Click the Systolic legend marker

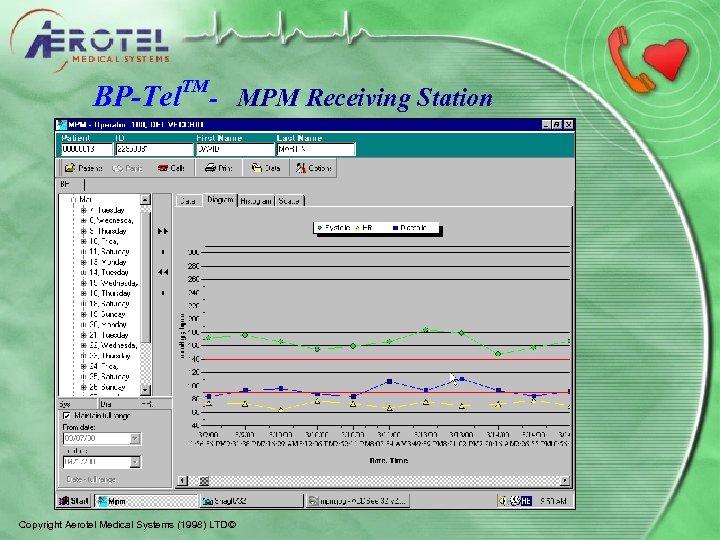pyautogui.click(x=320, y=228)
